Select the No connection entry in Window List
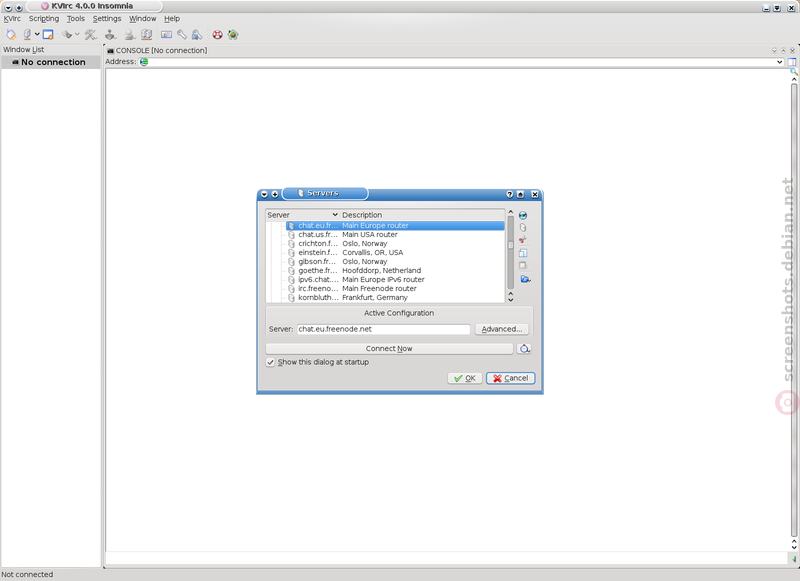Screen dimensions: 800x581 point(51,62)
